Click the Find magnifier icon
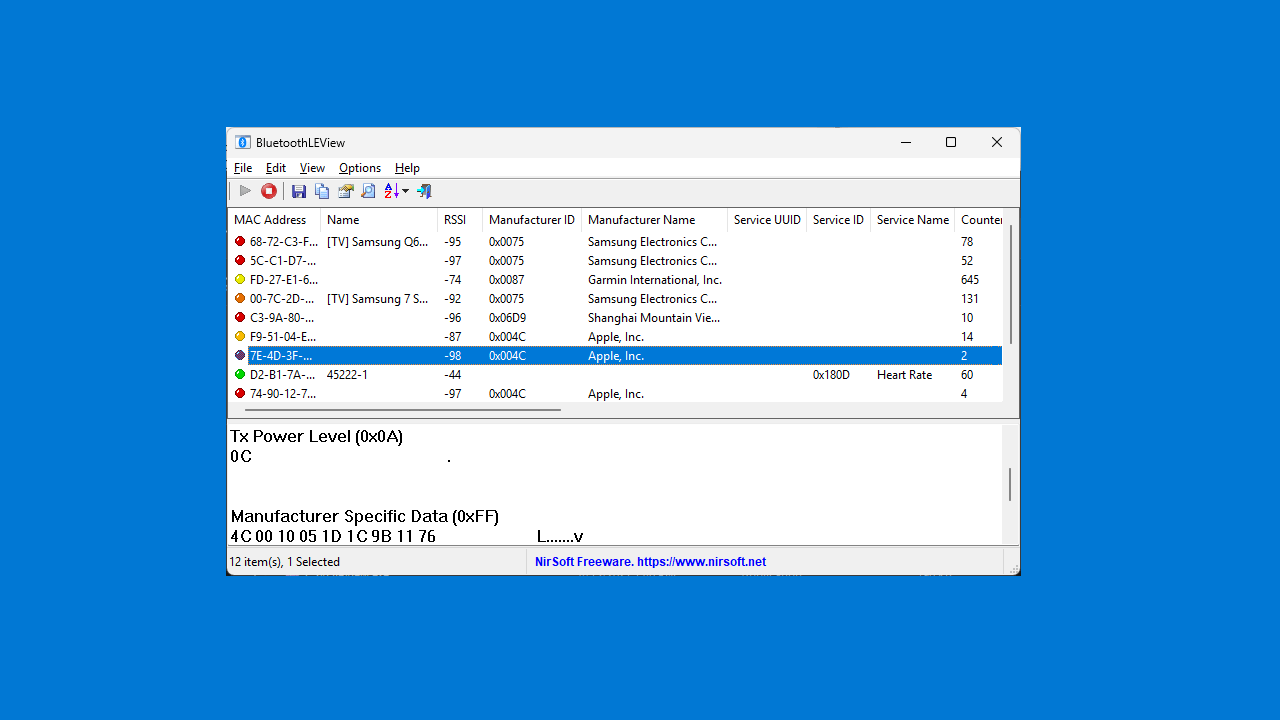 point(368,191)
